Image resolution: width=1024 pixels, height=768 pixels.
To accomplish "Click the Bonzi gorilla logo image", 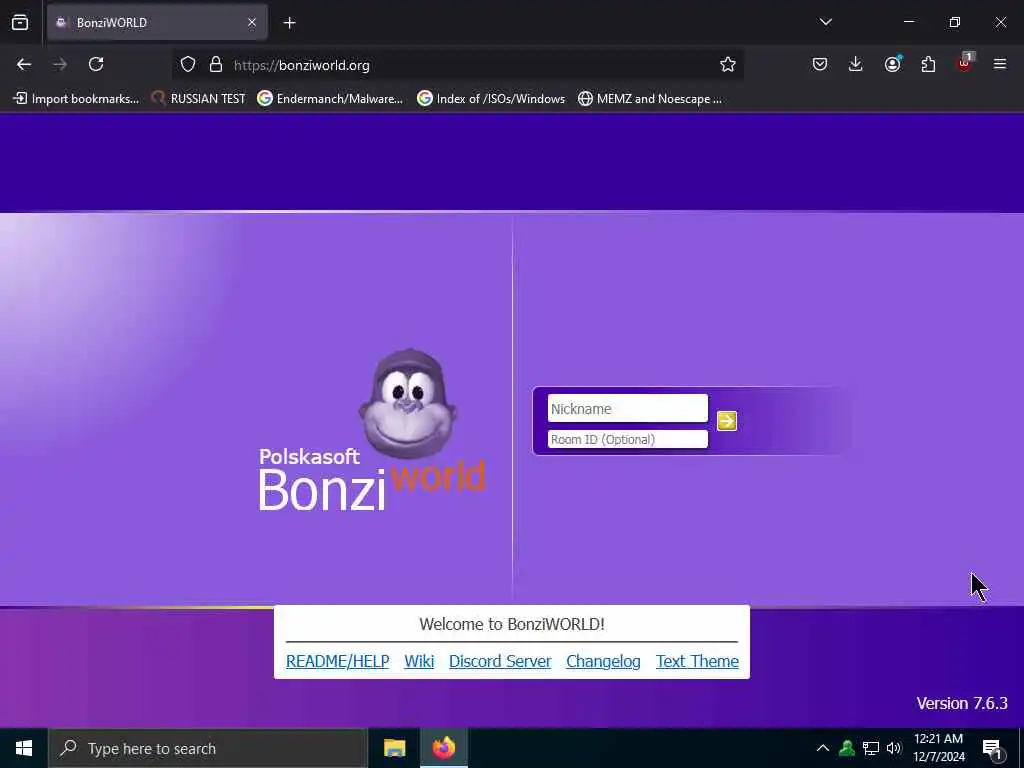I will [408, 403].
